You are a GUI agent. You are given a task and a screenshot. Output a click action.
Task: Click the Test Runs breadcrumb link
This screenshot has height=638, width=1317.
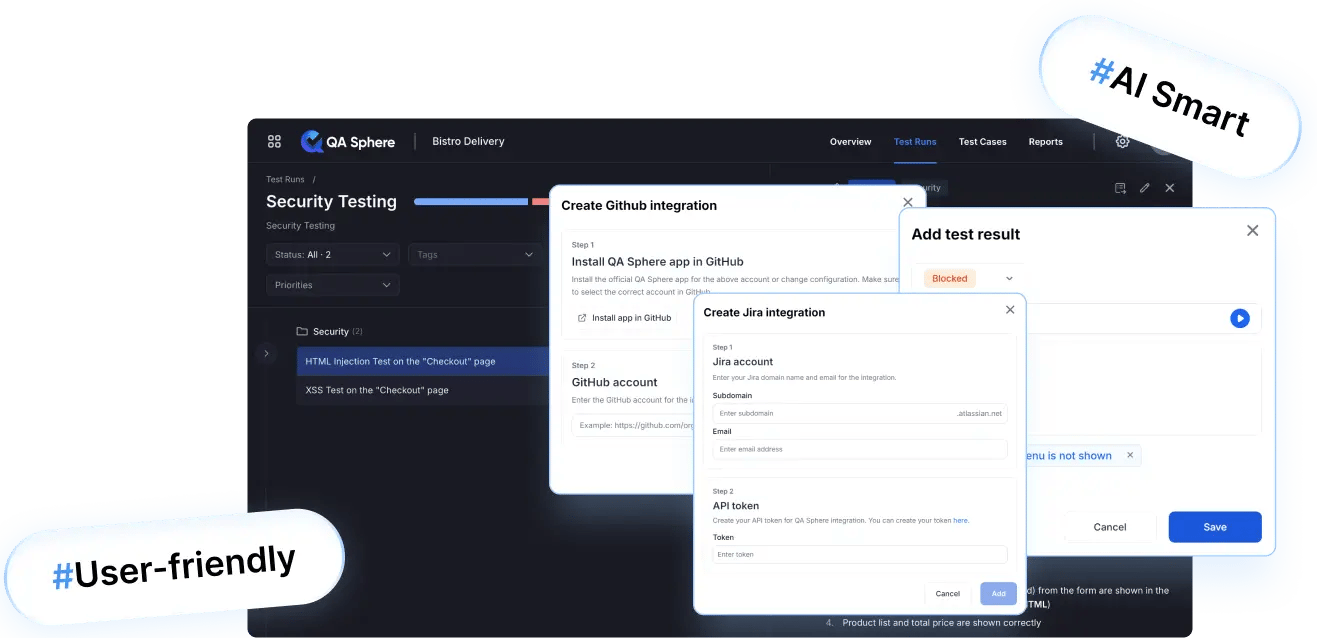click(285, 180)
